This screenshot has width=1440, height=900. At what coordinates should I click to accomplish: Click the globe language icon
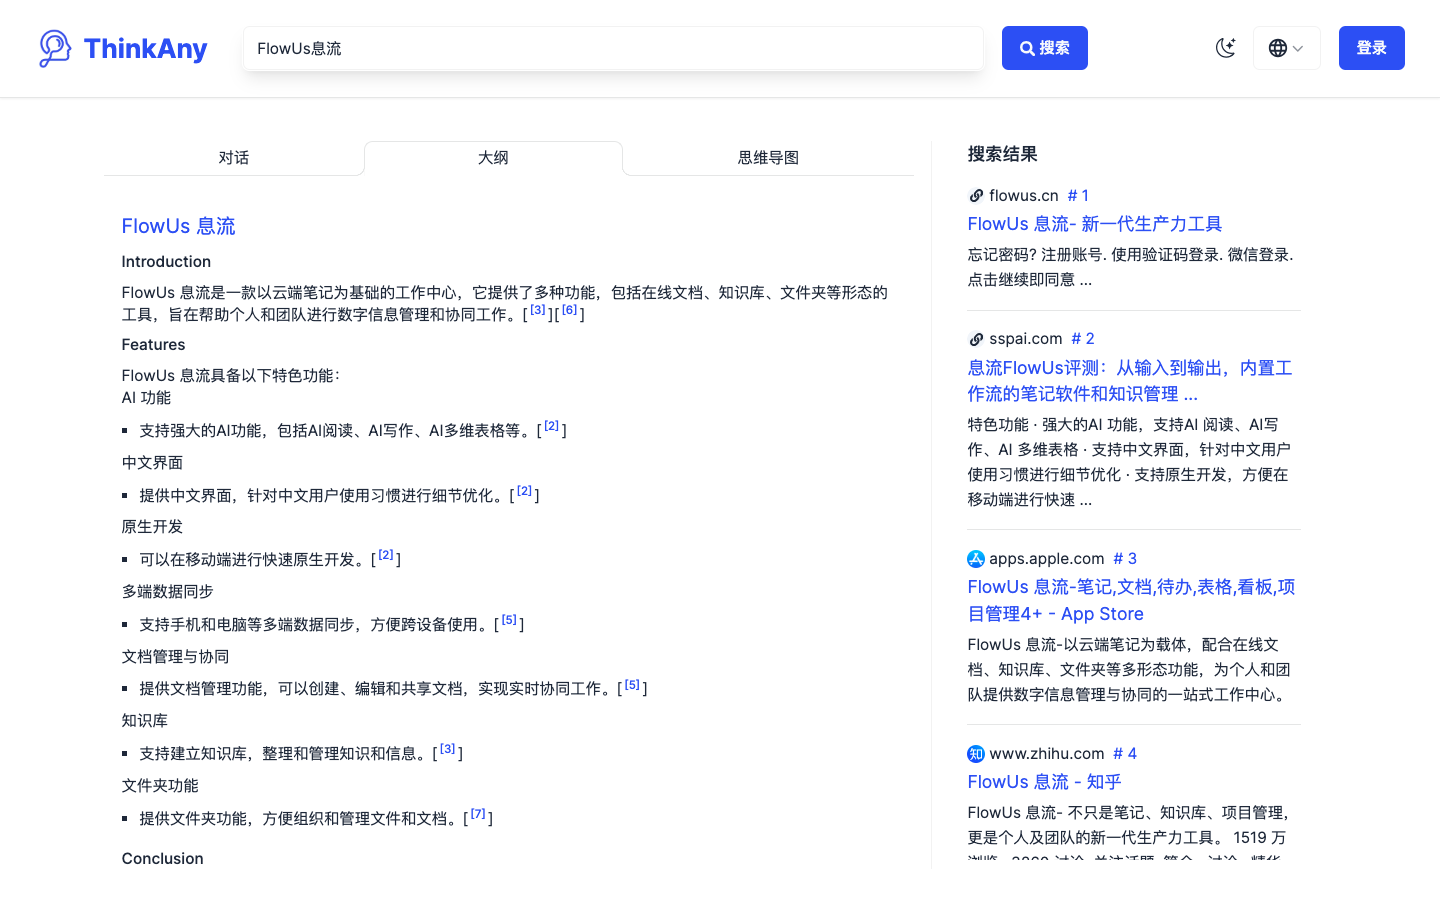pos(1277,47)
